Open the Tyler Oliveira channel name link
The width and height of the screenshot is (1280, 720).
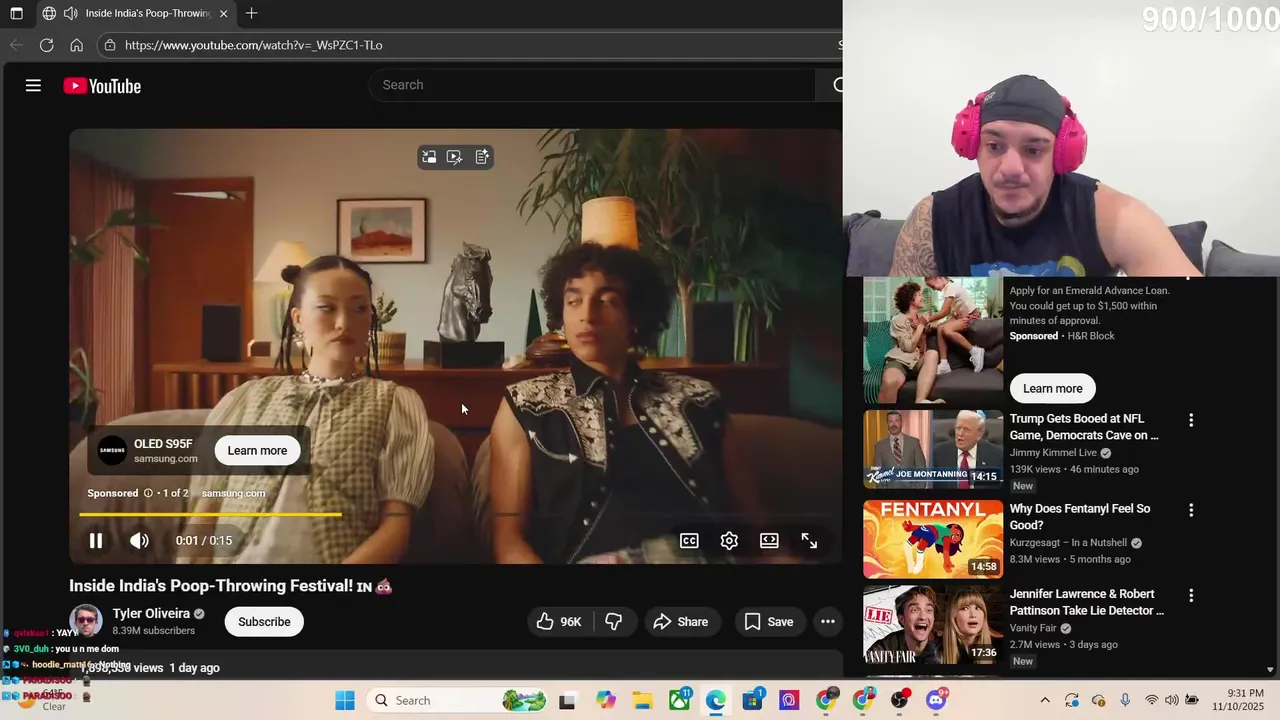click(x=151, y=614)
